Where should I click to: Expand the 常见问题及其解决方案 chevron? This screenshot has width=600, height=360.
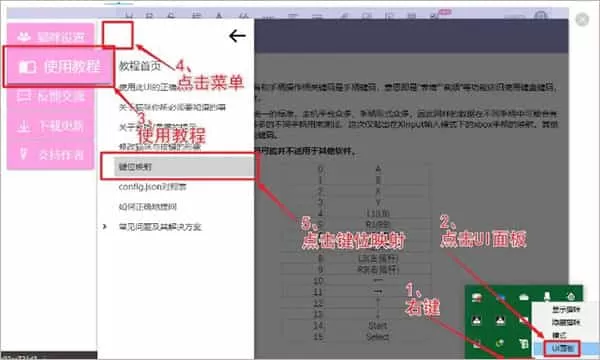coord(104,227)
